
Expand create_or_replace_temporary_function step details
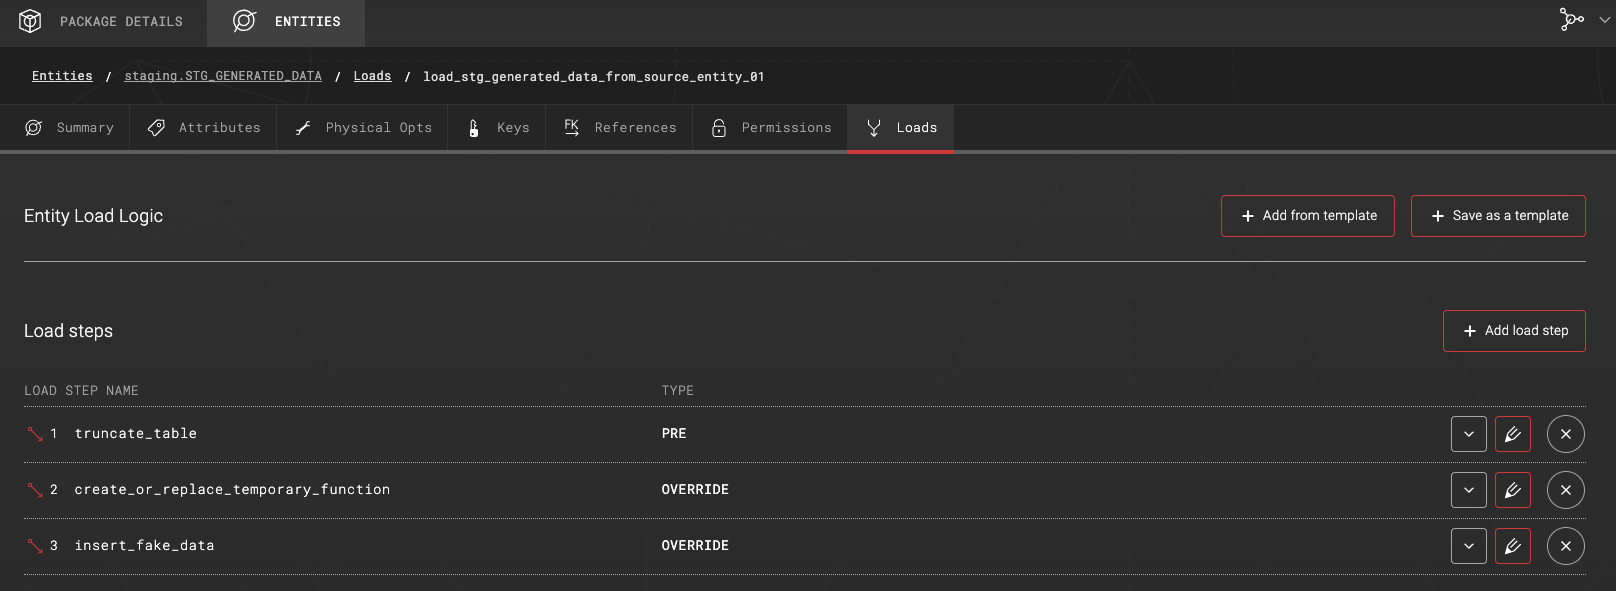pos(1468,490)
